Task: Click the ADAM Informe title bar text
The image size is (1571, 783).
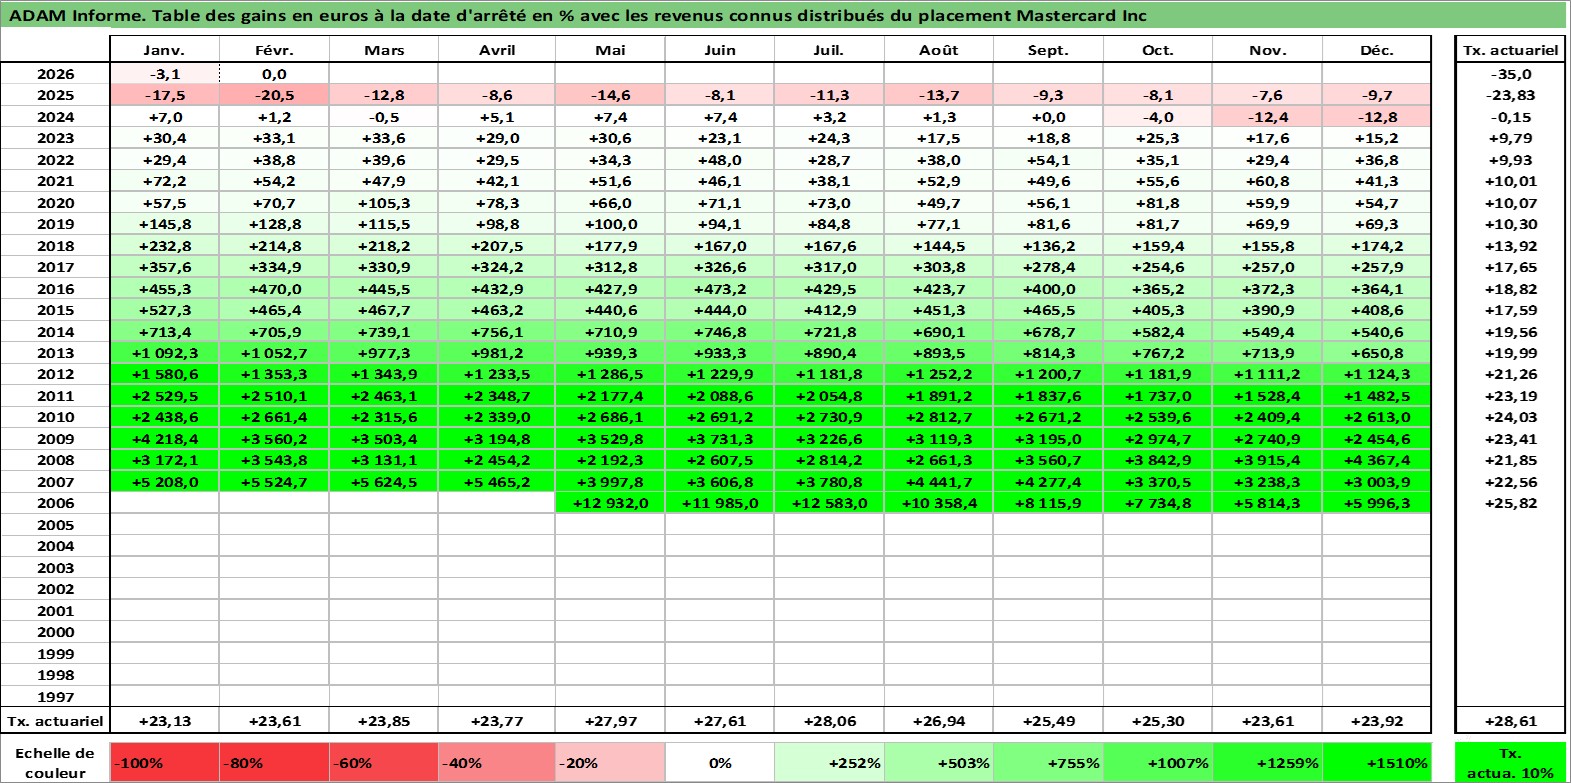Action: pos(578,15)
